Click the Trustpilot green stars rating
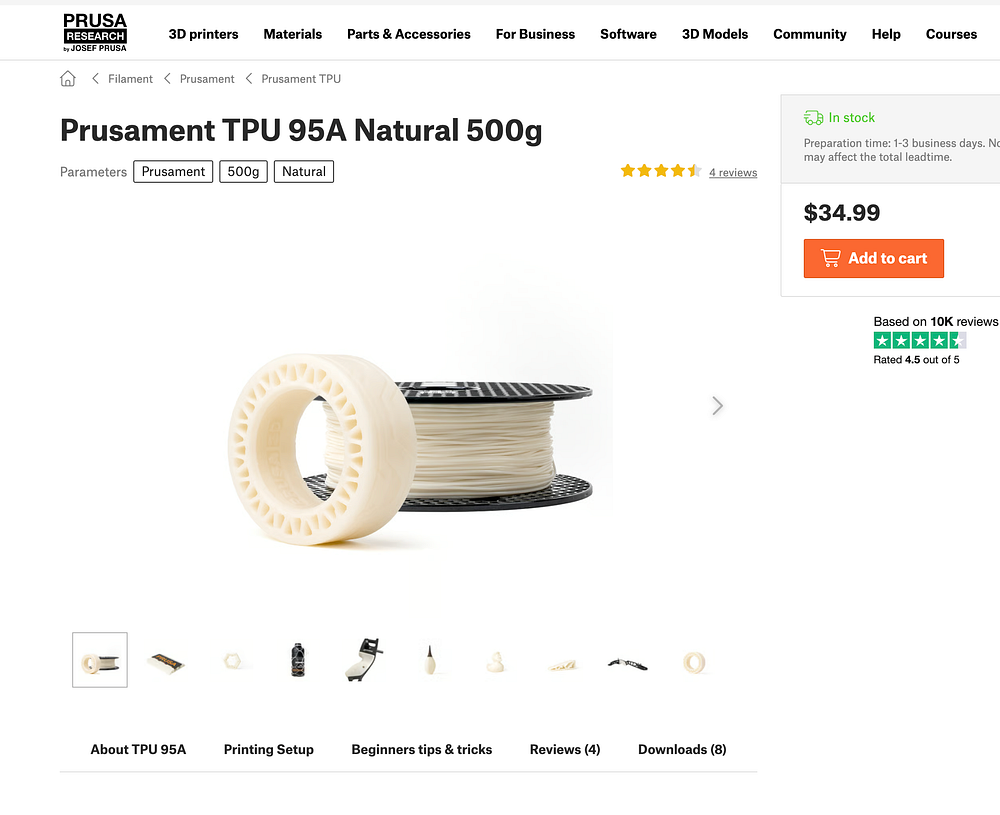This screenshot has height=815, width=1000. [920, 341]
